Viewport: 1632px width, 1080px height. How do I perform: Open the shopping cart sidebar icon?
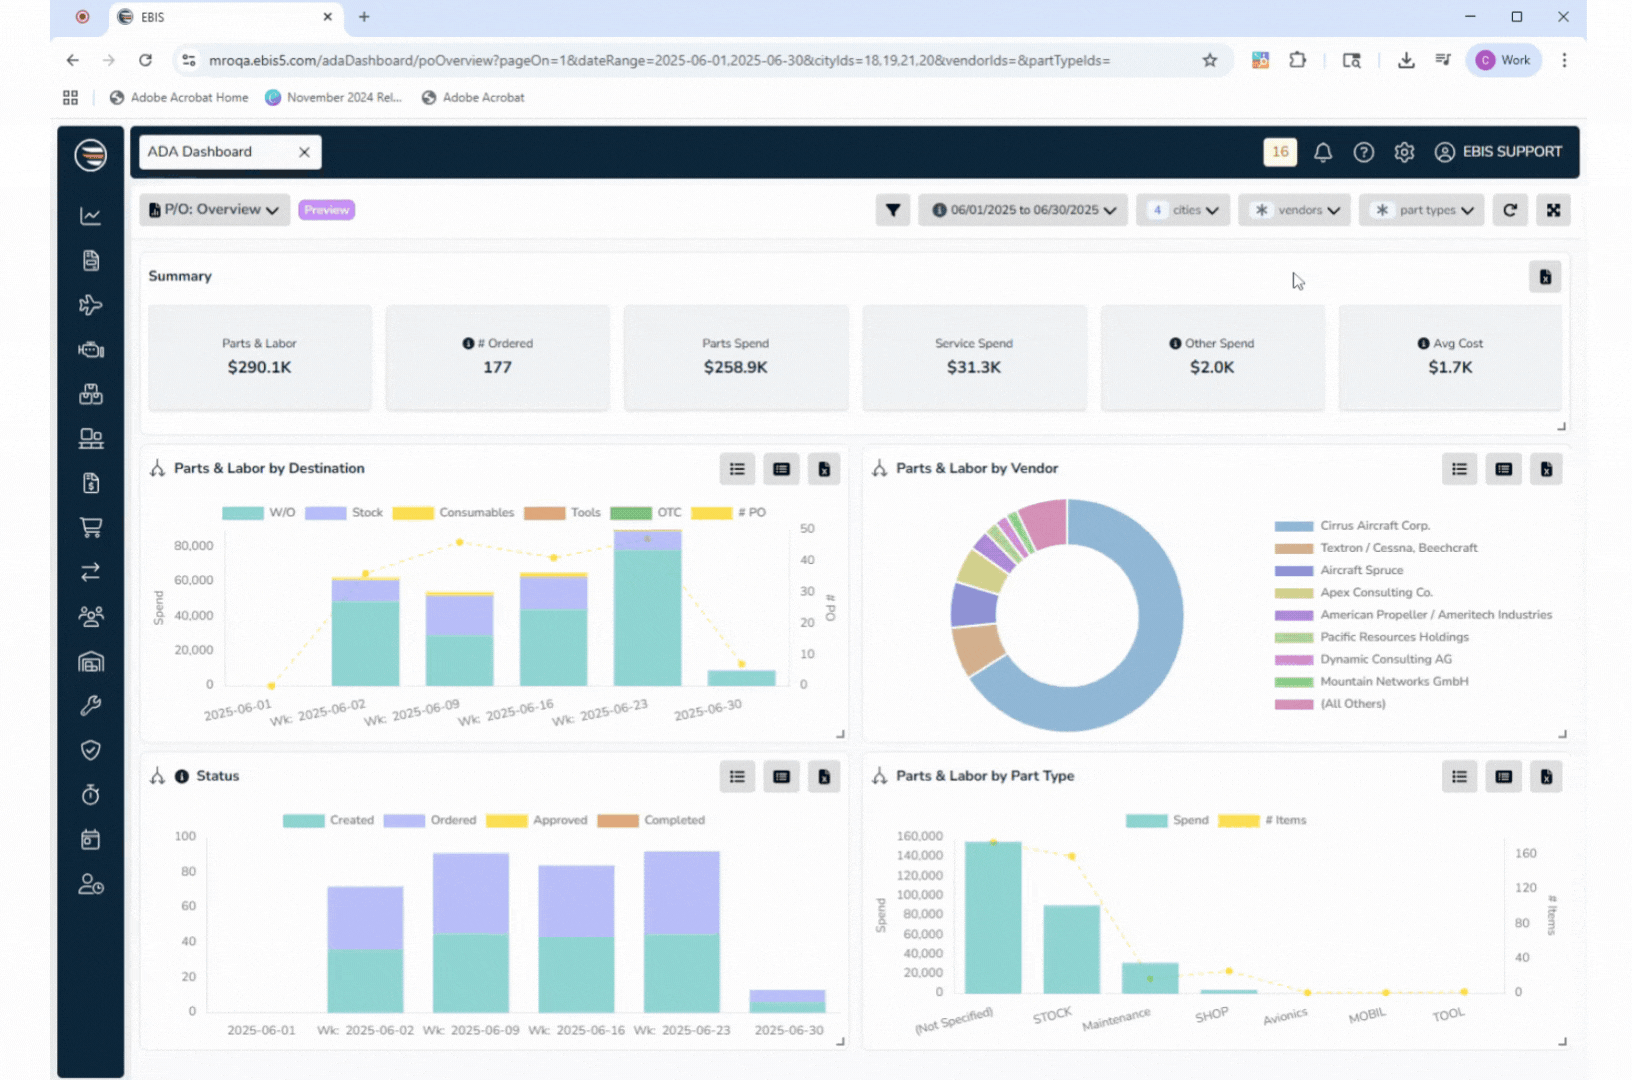pos(91,528)
